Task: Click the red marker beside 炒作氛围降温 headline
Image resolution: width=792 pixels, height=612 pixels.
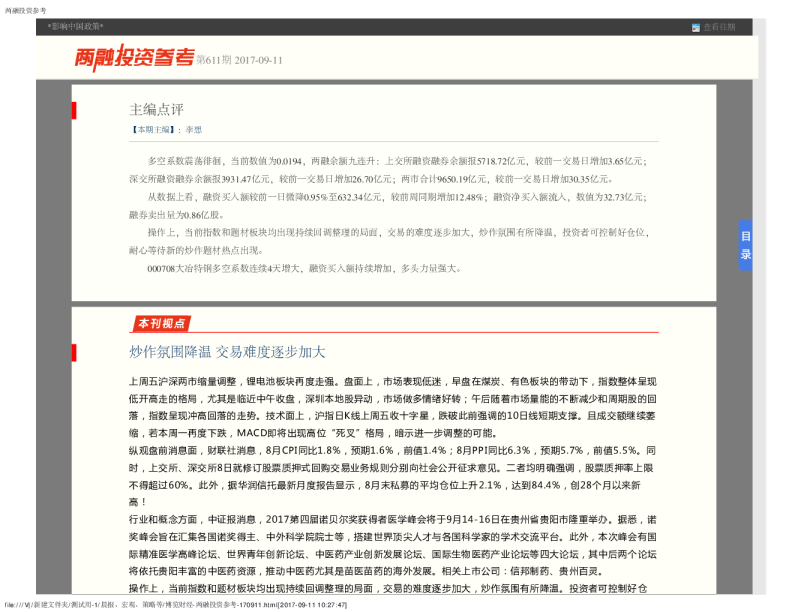Action: pyautogui.click(x=73, y=352)
